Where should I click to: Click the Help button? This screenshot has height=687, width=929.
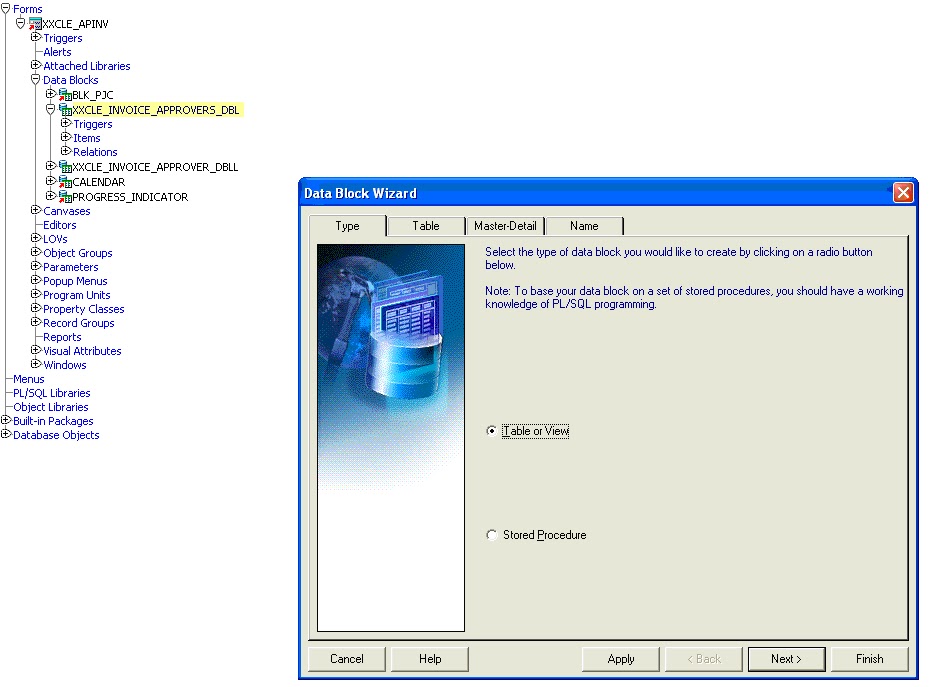430,659
